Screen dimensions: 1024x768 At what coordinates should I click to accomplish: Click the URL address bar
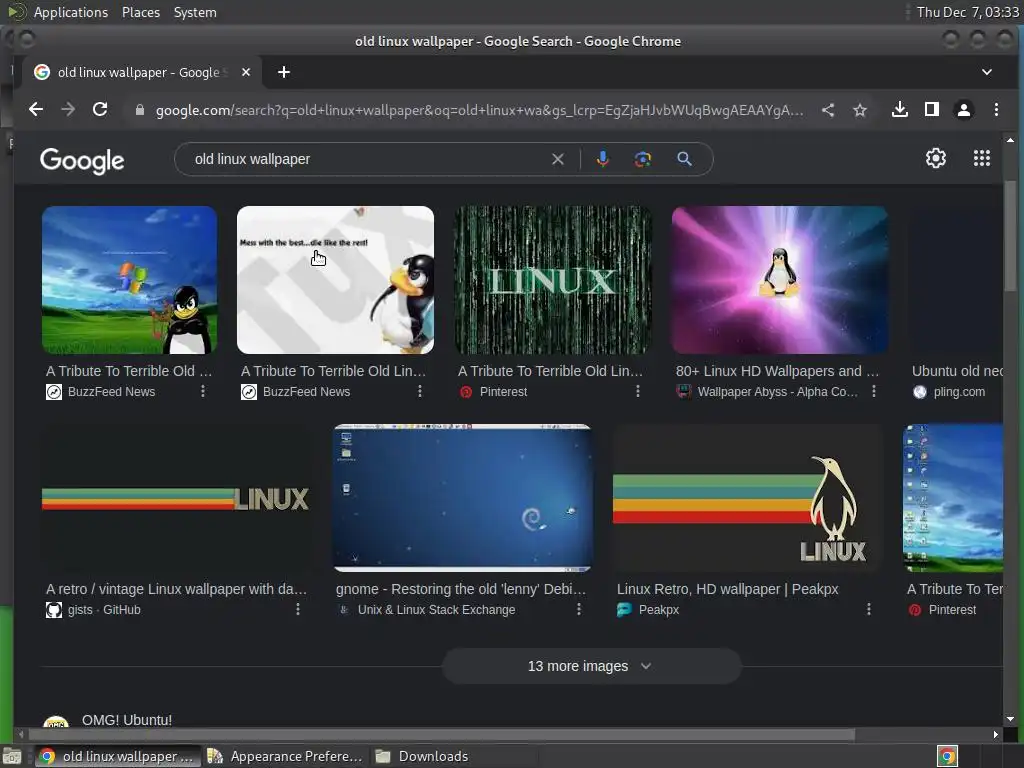(x=479, y=110)
